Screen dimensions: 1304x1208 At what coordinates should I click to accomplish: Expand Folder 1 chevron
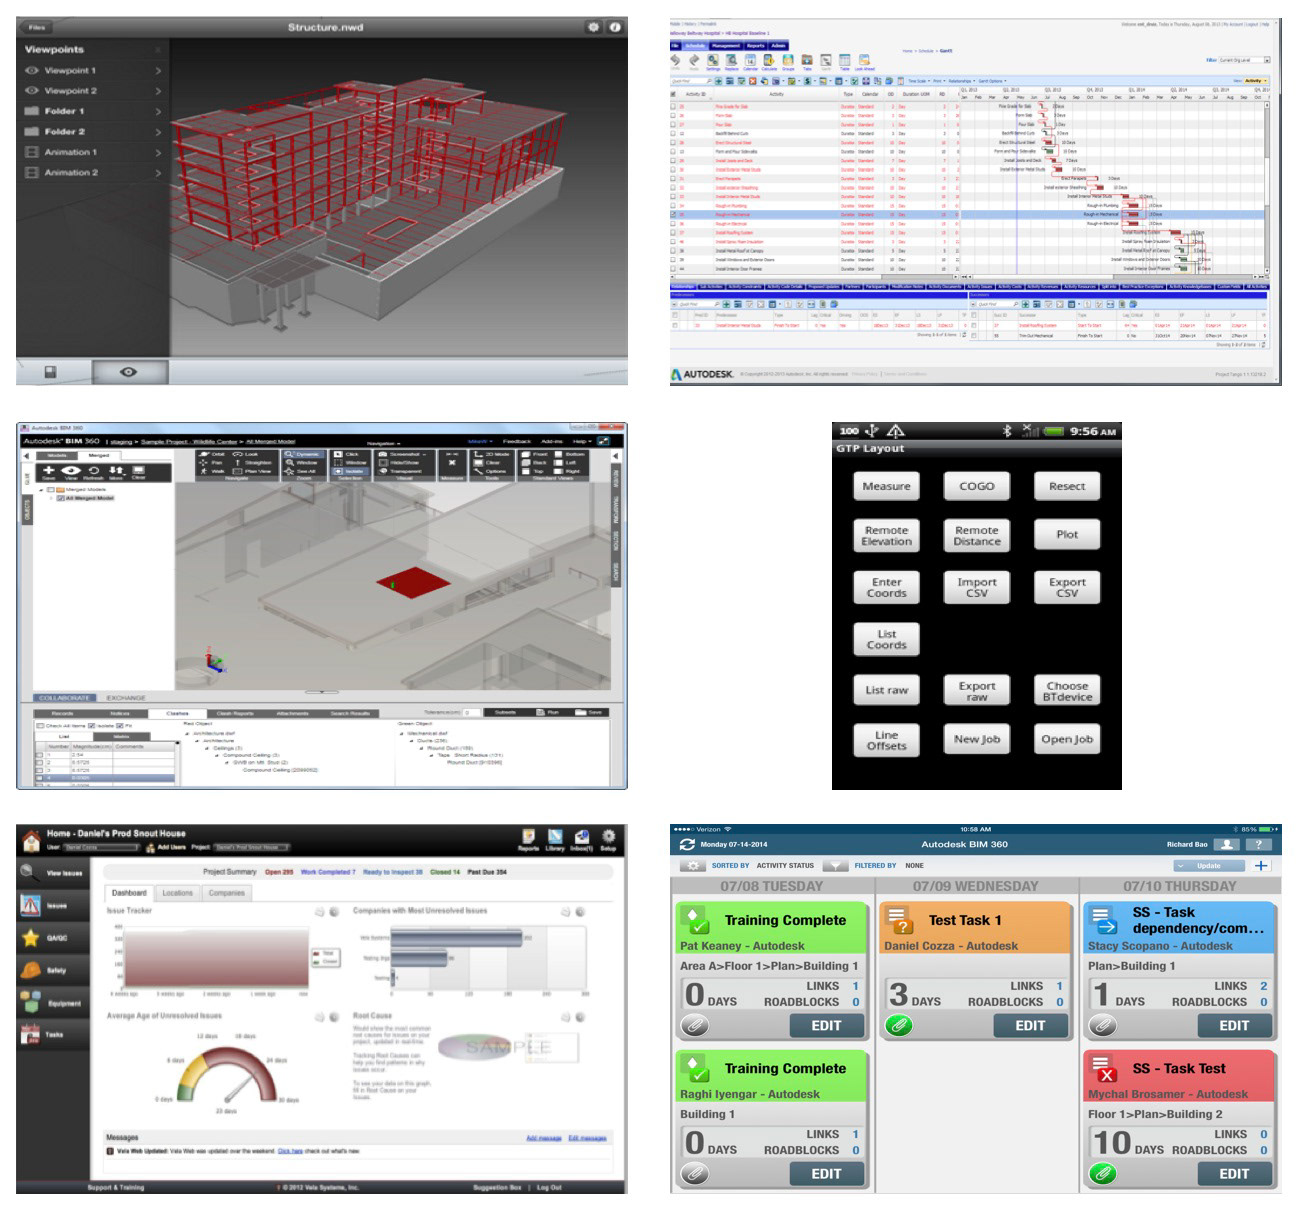click(x=158, y=111)
